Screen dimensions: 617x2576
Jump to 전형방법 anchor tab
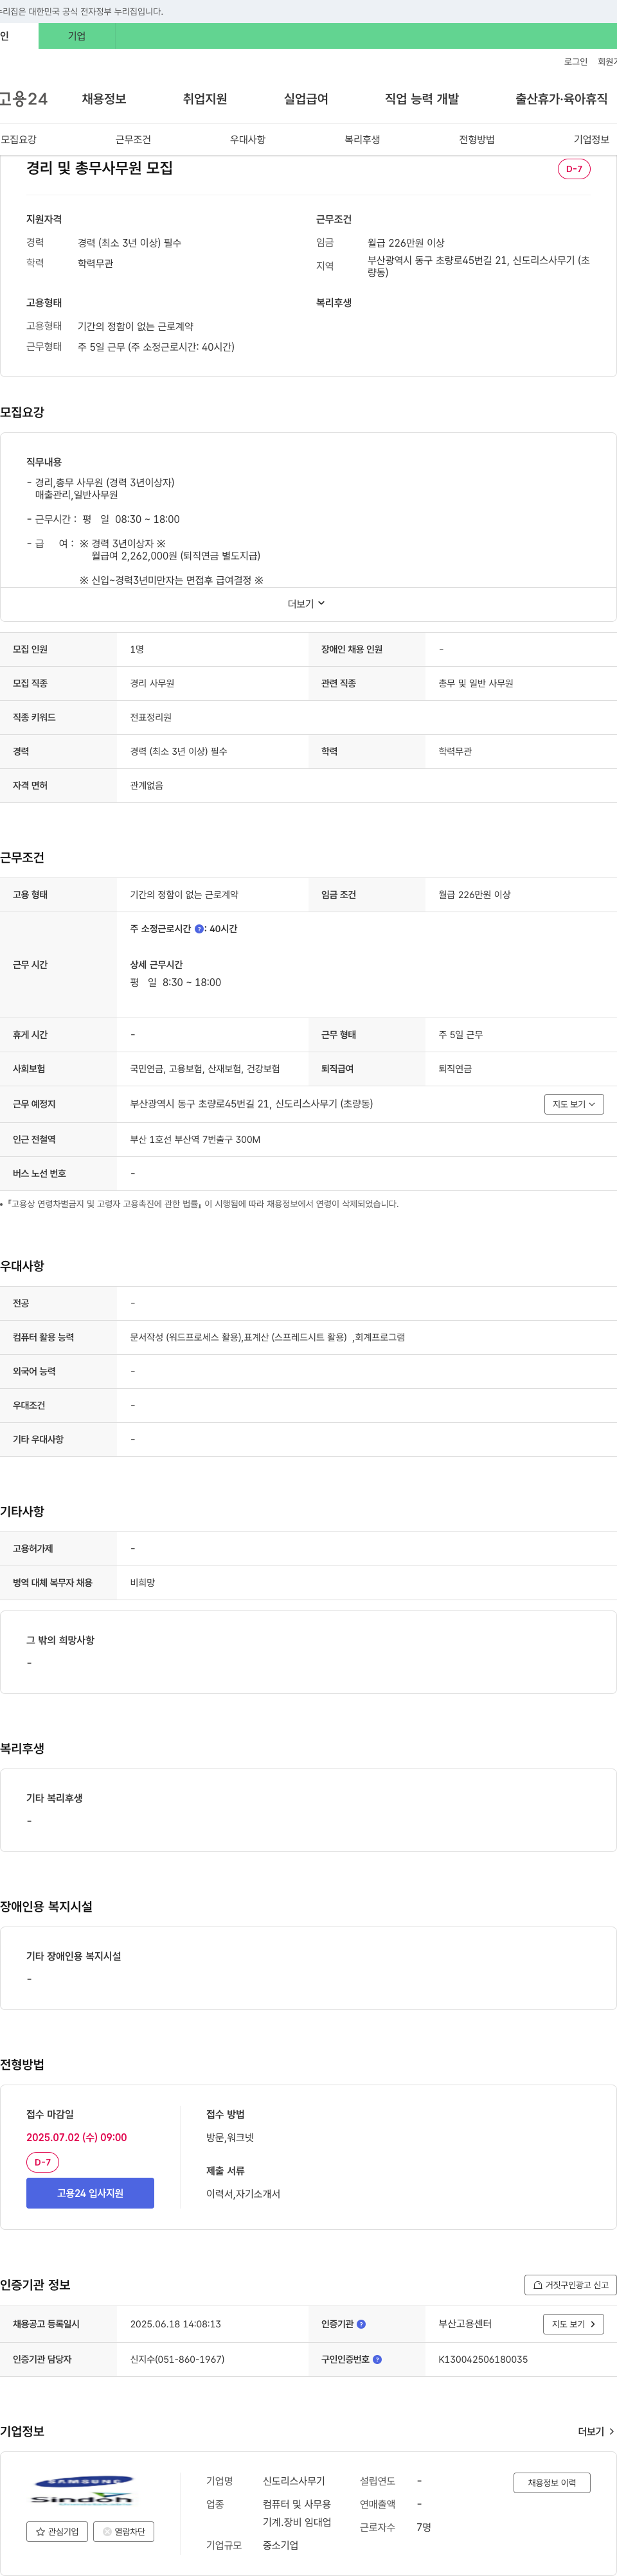pyautogui.click(x=477, y=139)
